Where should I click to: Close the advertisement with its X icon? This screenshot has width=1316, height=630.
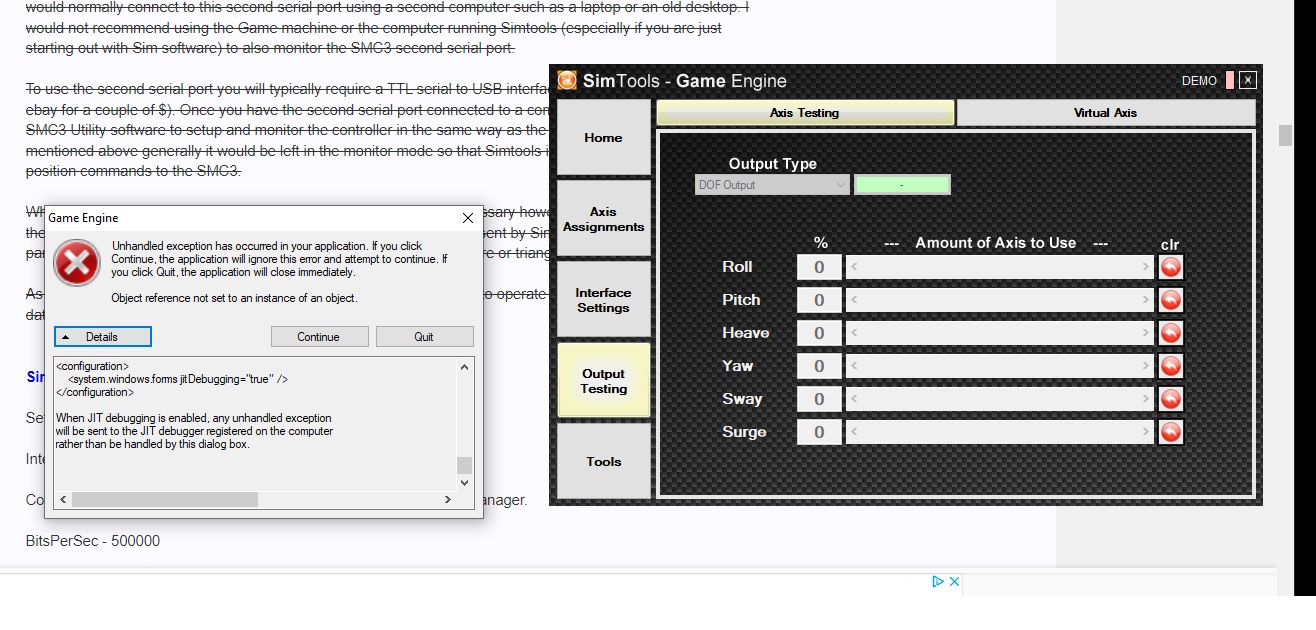click(954, 581)
